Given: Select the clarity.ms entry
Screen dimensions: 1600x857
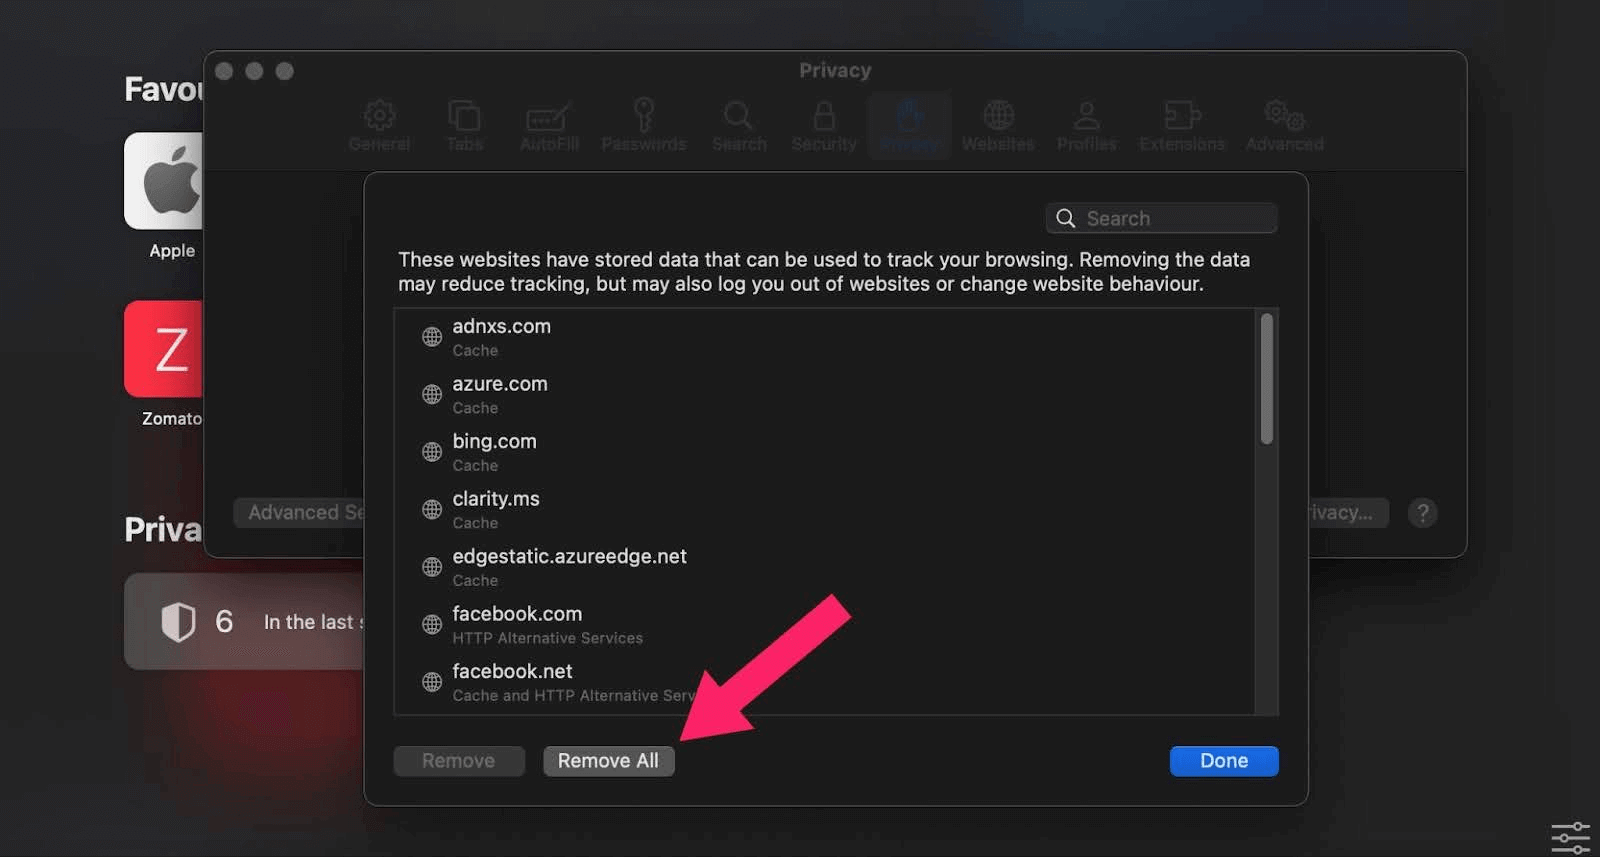Looking at the screenshot, I should (824, 510).
